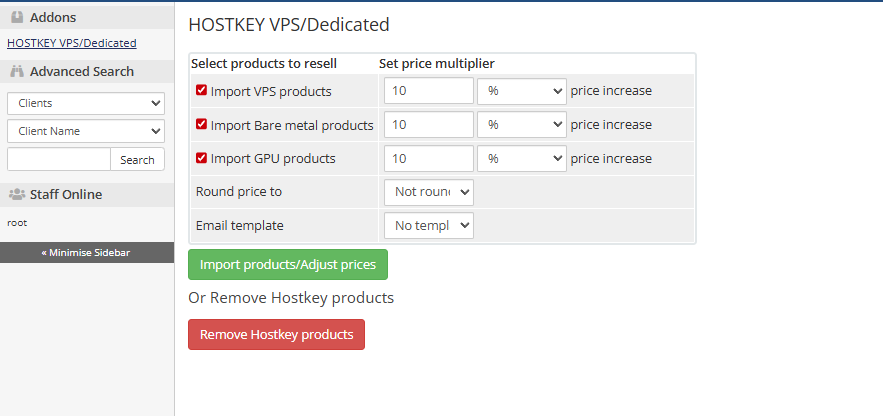Image resolution: width=883 pixels, height=416 pixels.
Task: Open VPS price unit dropdown
Action: 521,91
